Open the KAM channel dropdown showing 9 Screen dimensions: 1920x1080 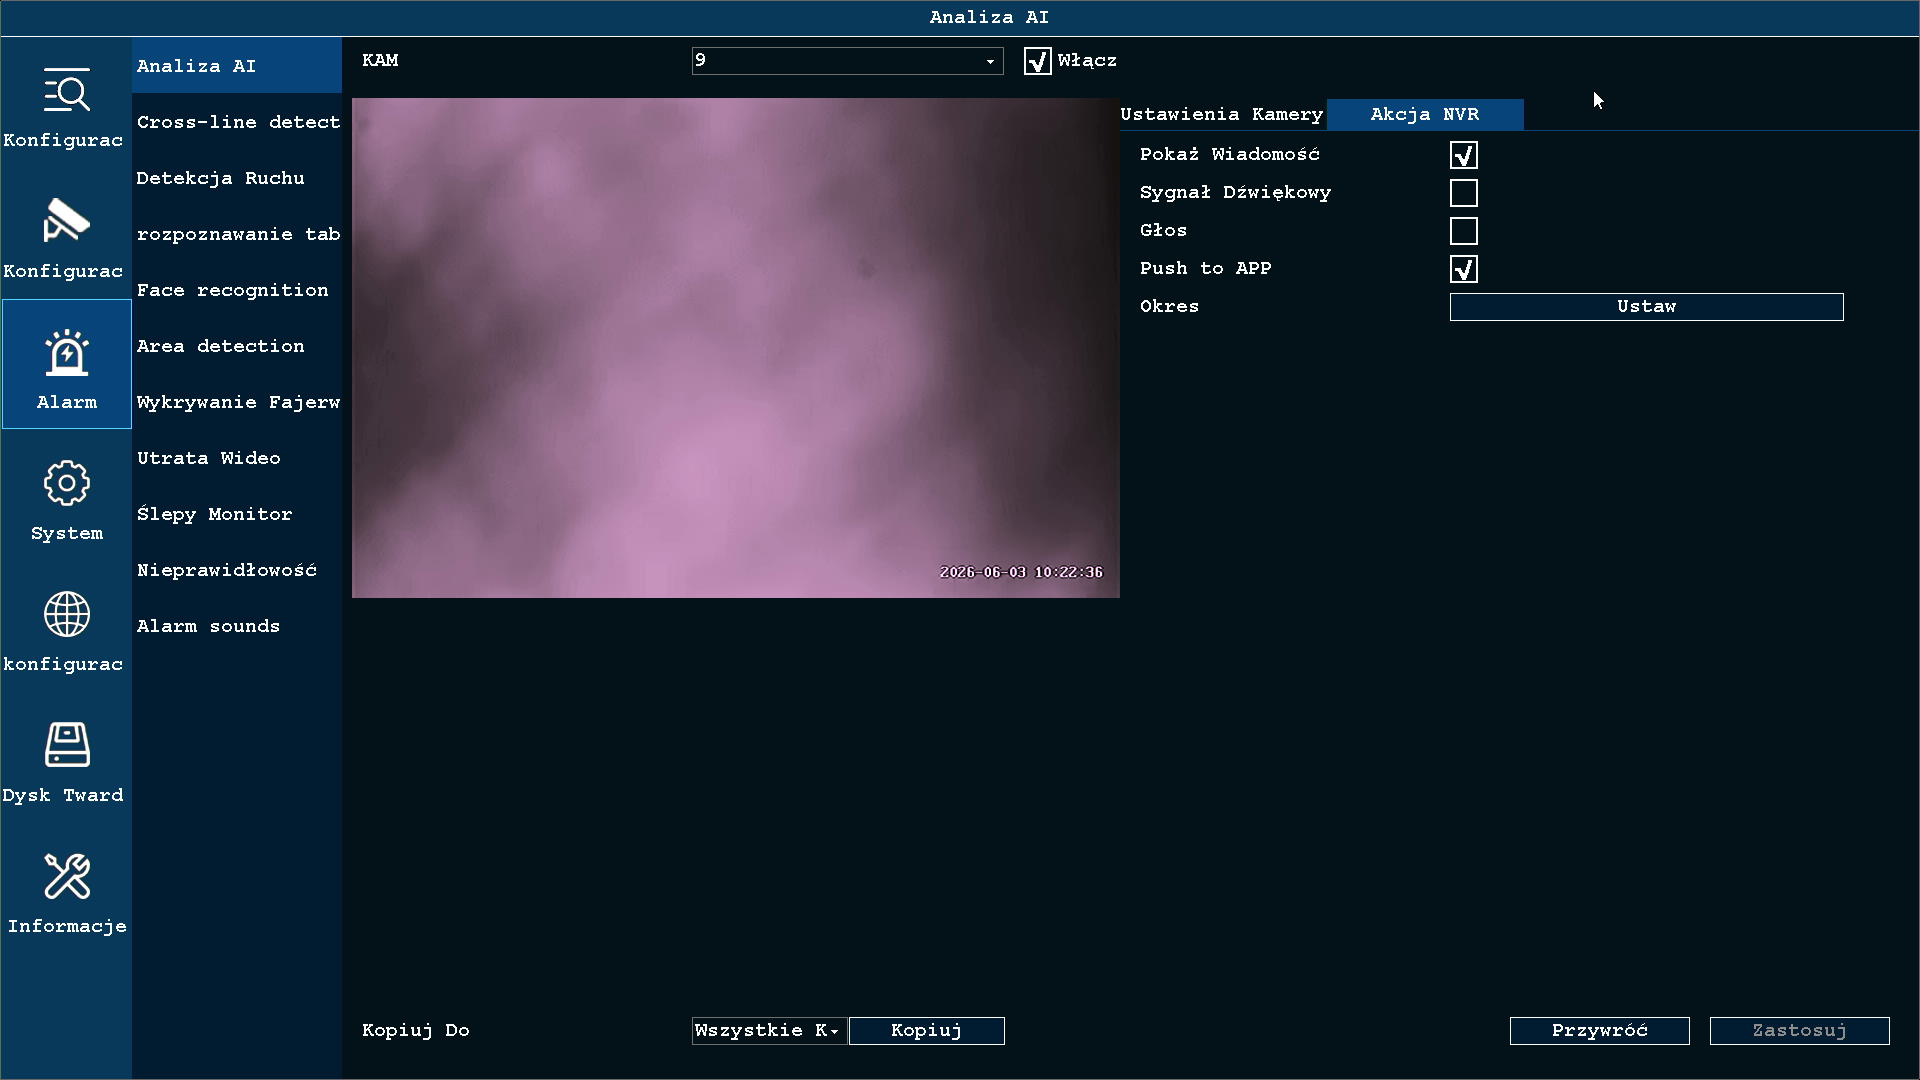(847, 61)
